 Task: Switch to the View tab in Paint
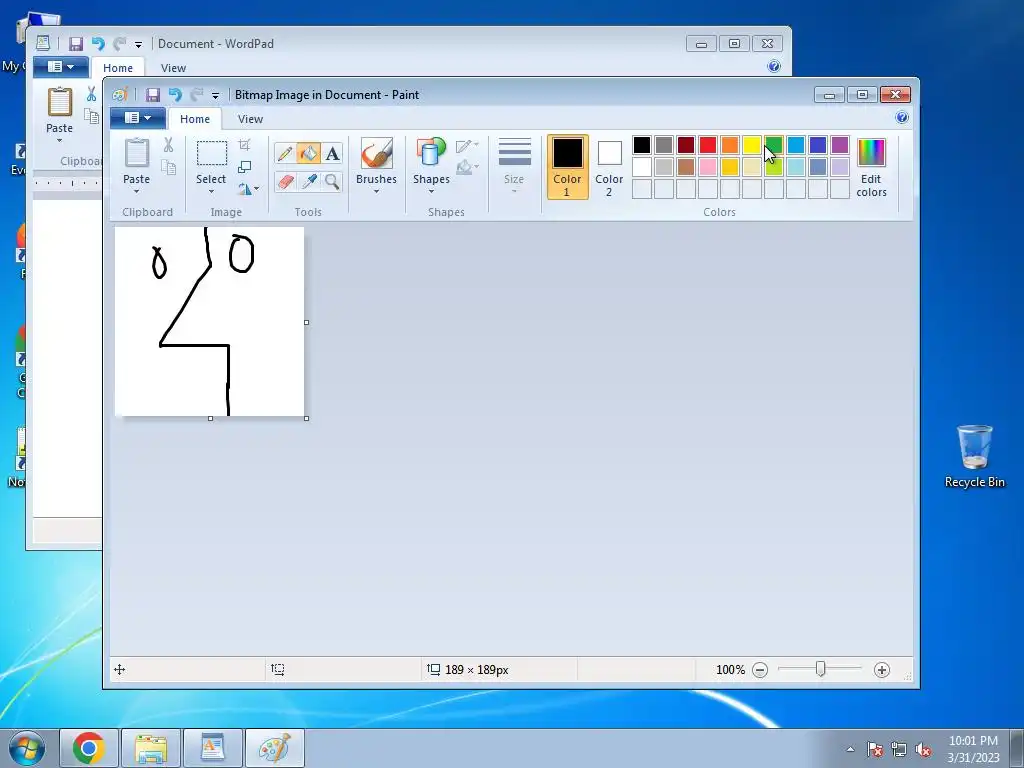pos(250,119)
